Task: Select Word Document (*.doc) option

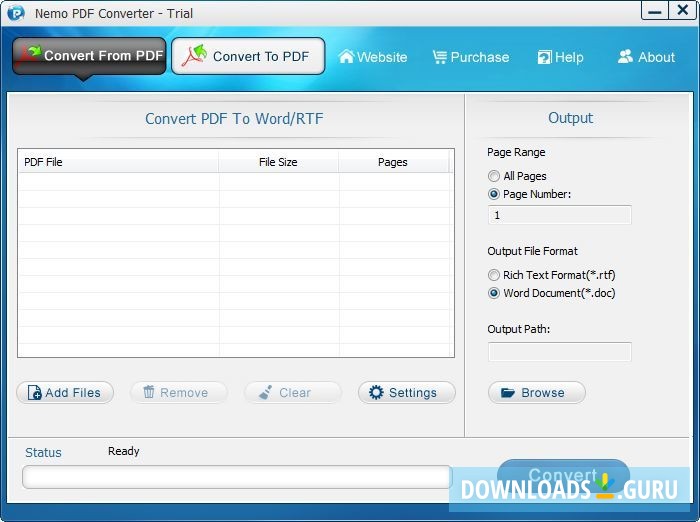Action: (494, 293)
